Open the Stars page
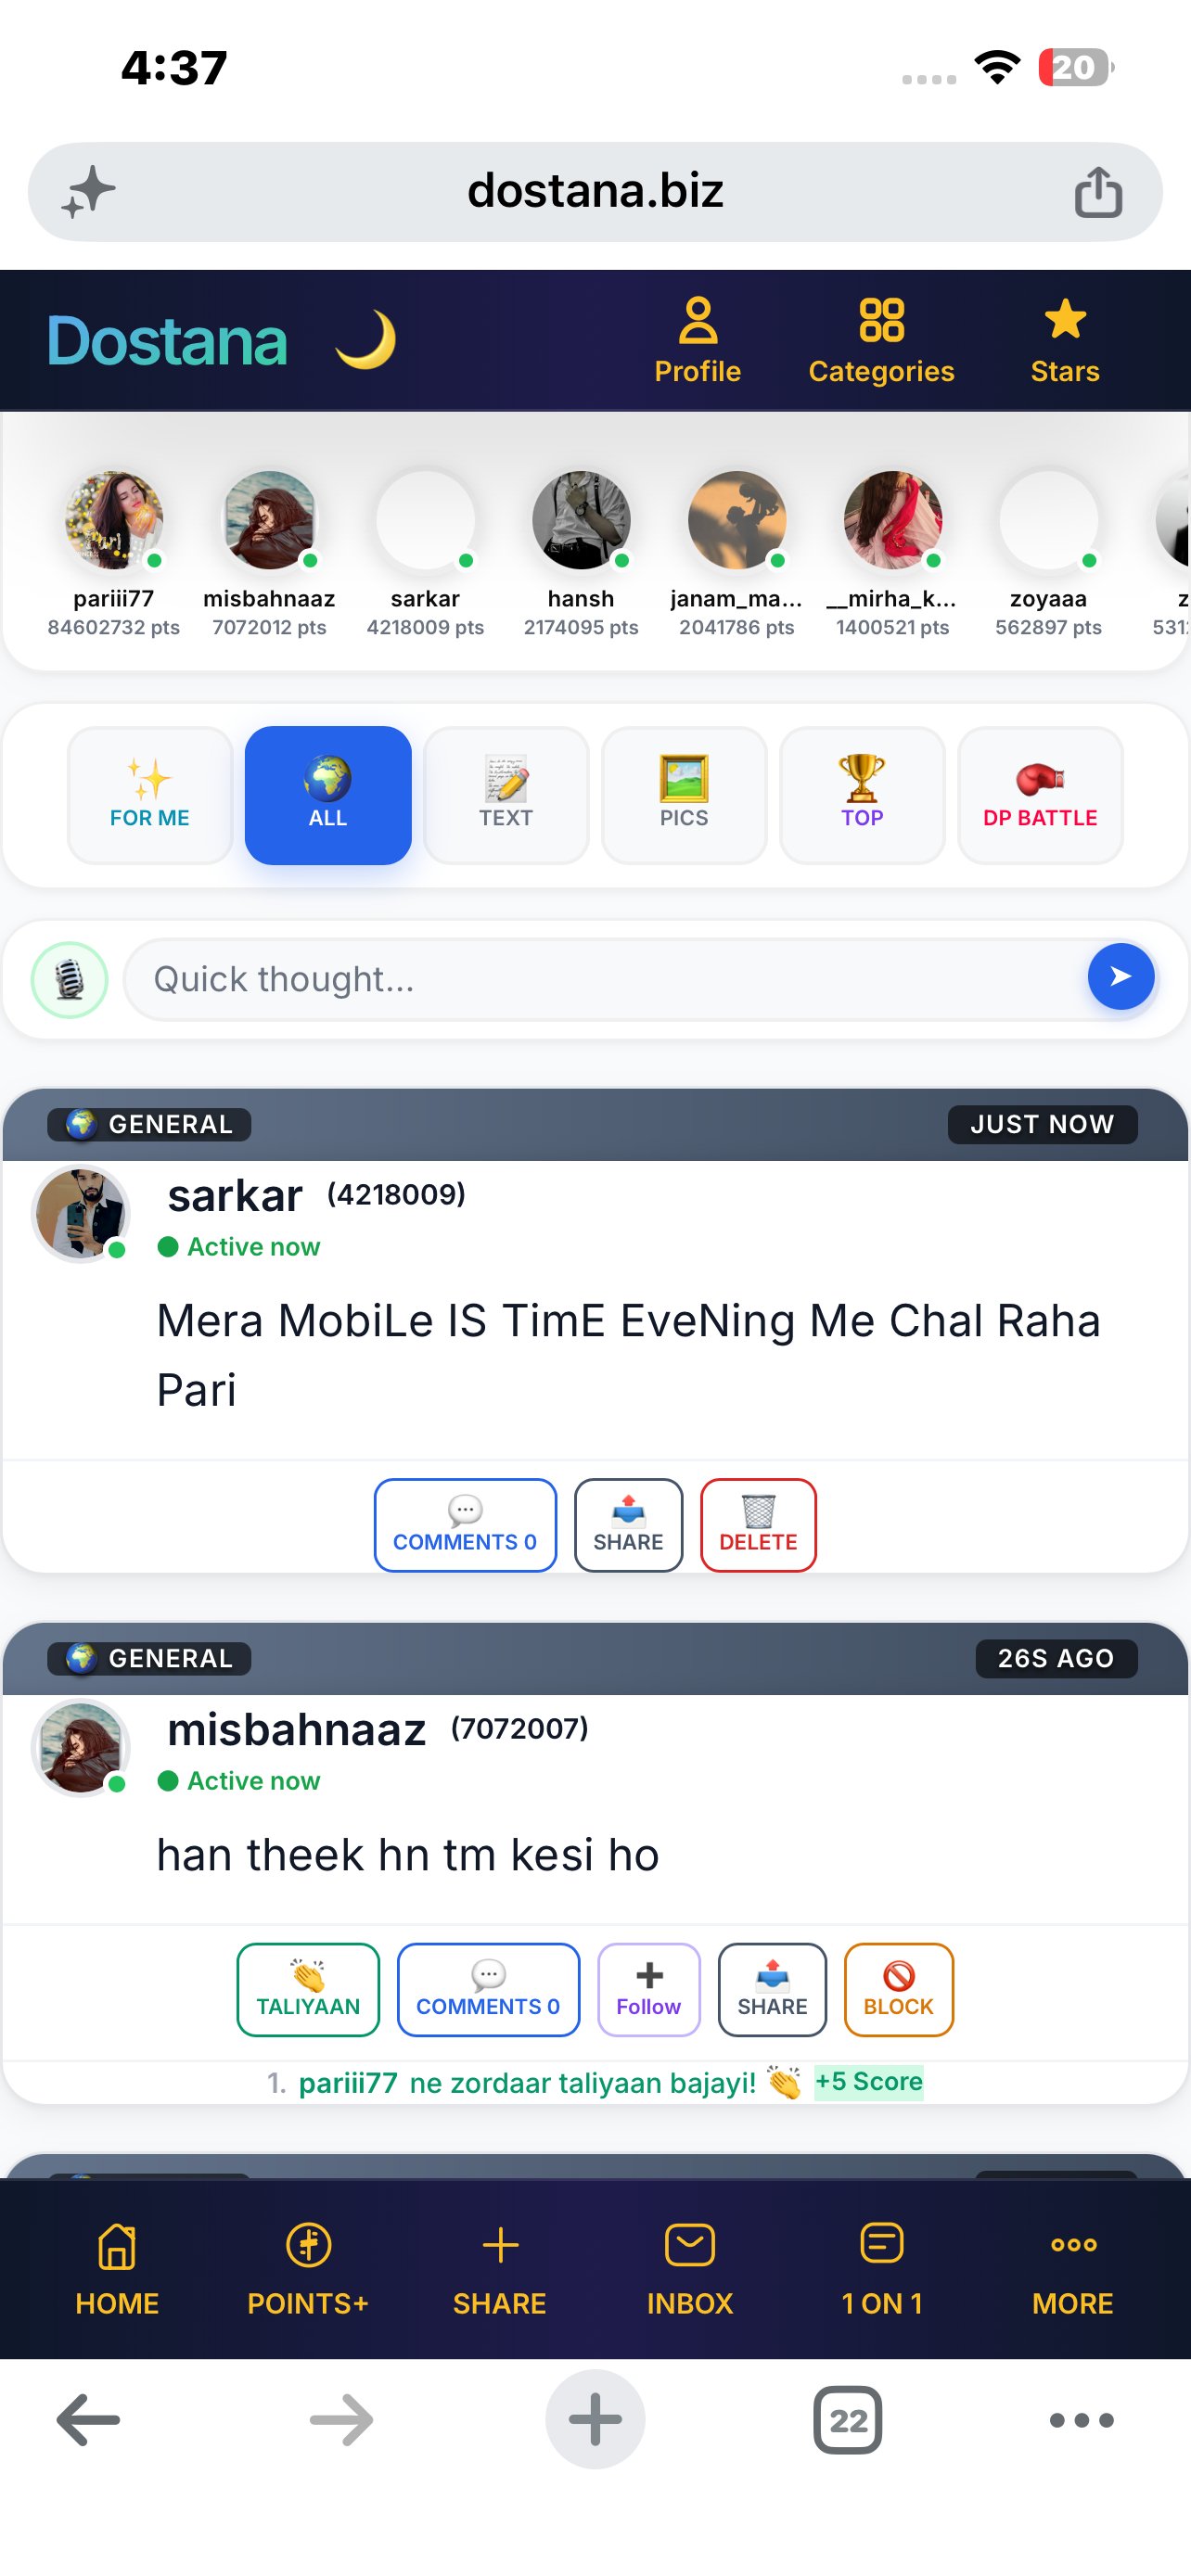Viewport: 1191px width, 2576px height. [1065, 340]
